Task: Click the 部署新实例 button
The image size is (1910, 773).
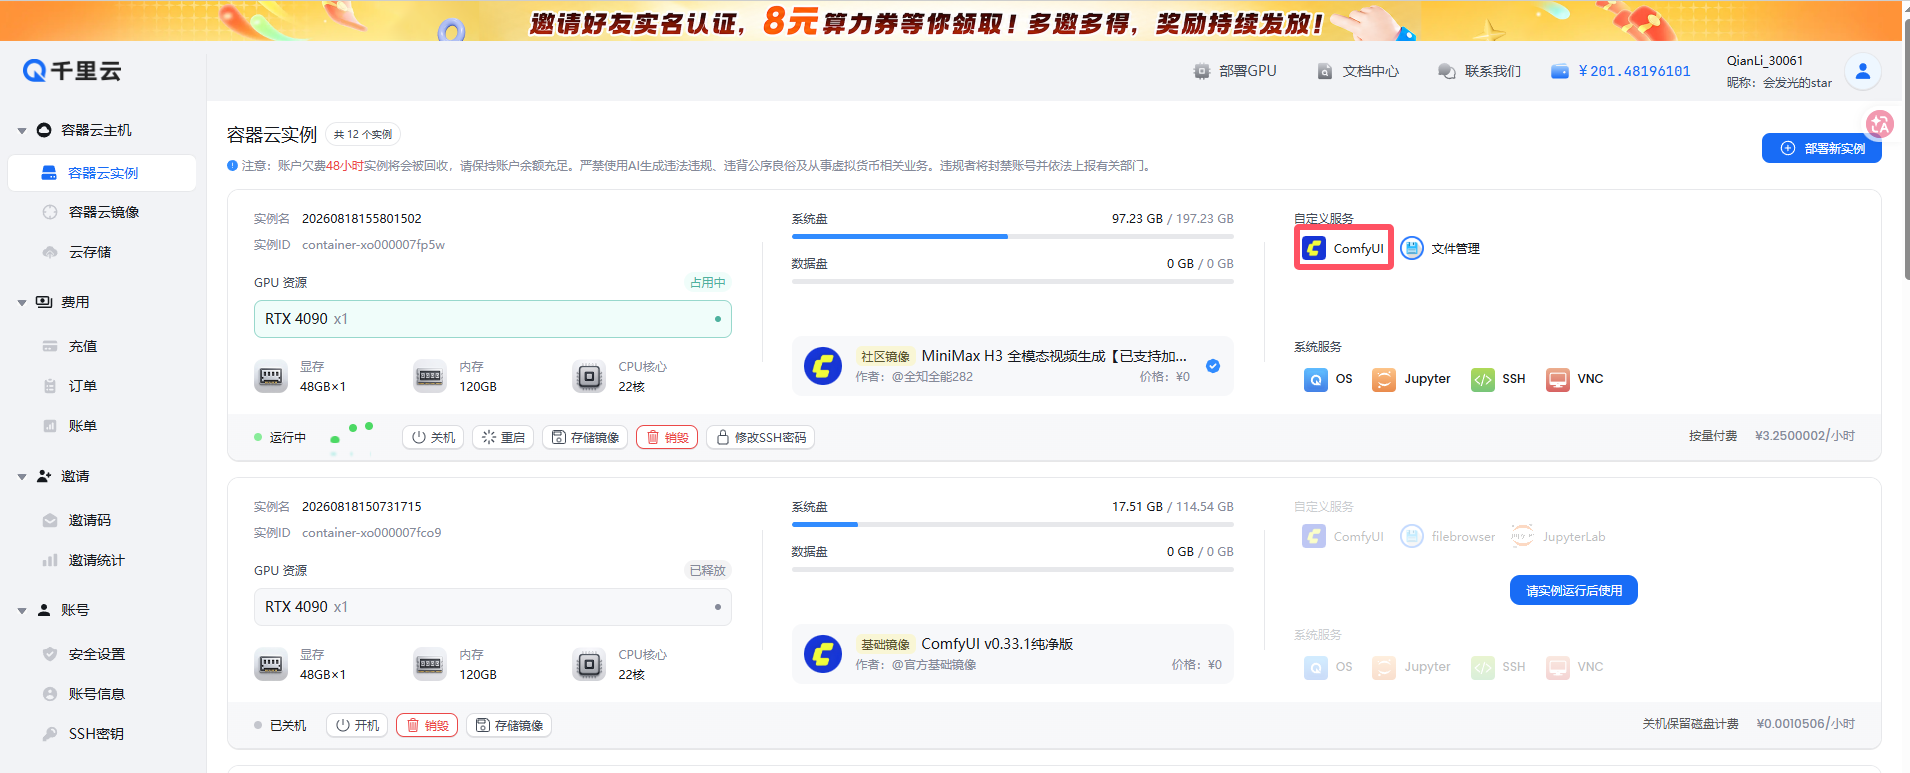Action: click(x=1821, y=148)
